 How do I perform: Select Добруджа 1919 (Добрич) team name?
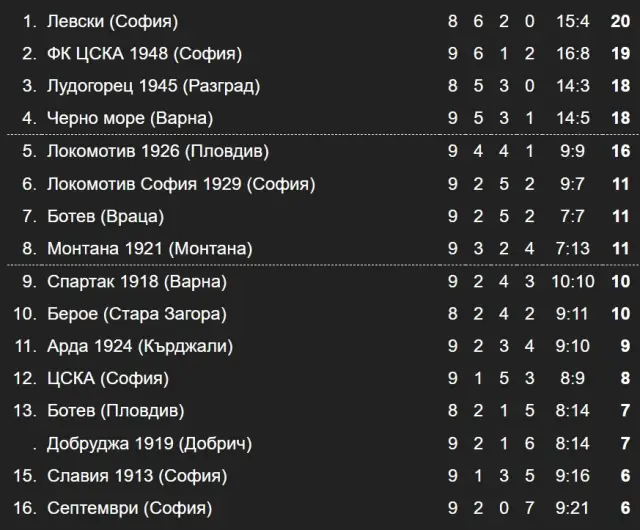click(149, 443)
